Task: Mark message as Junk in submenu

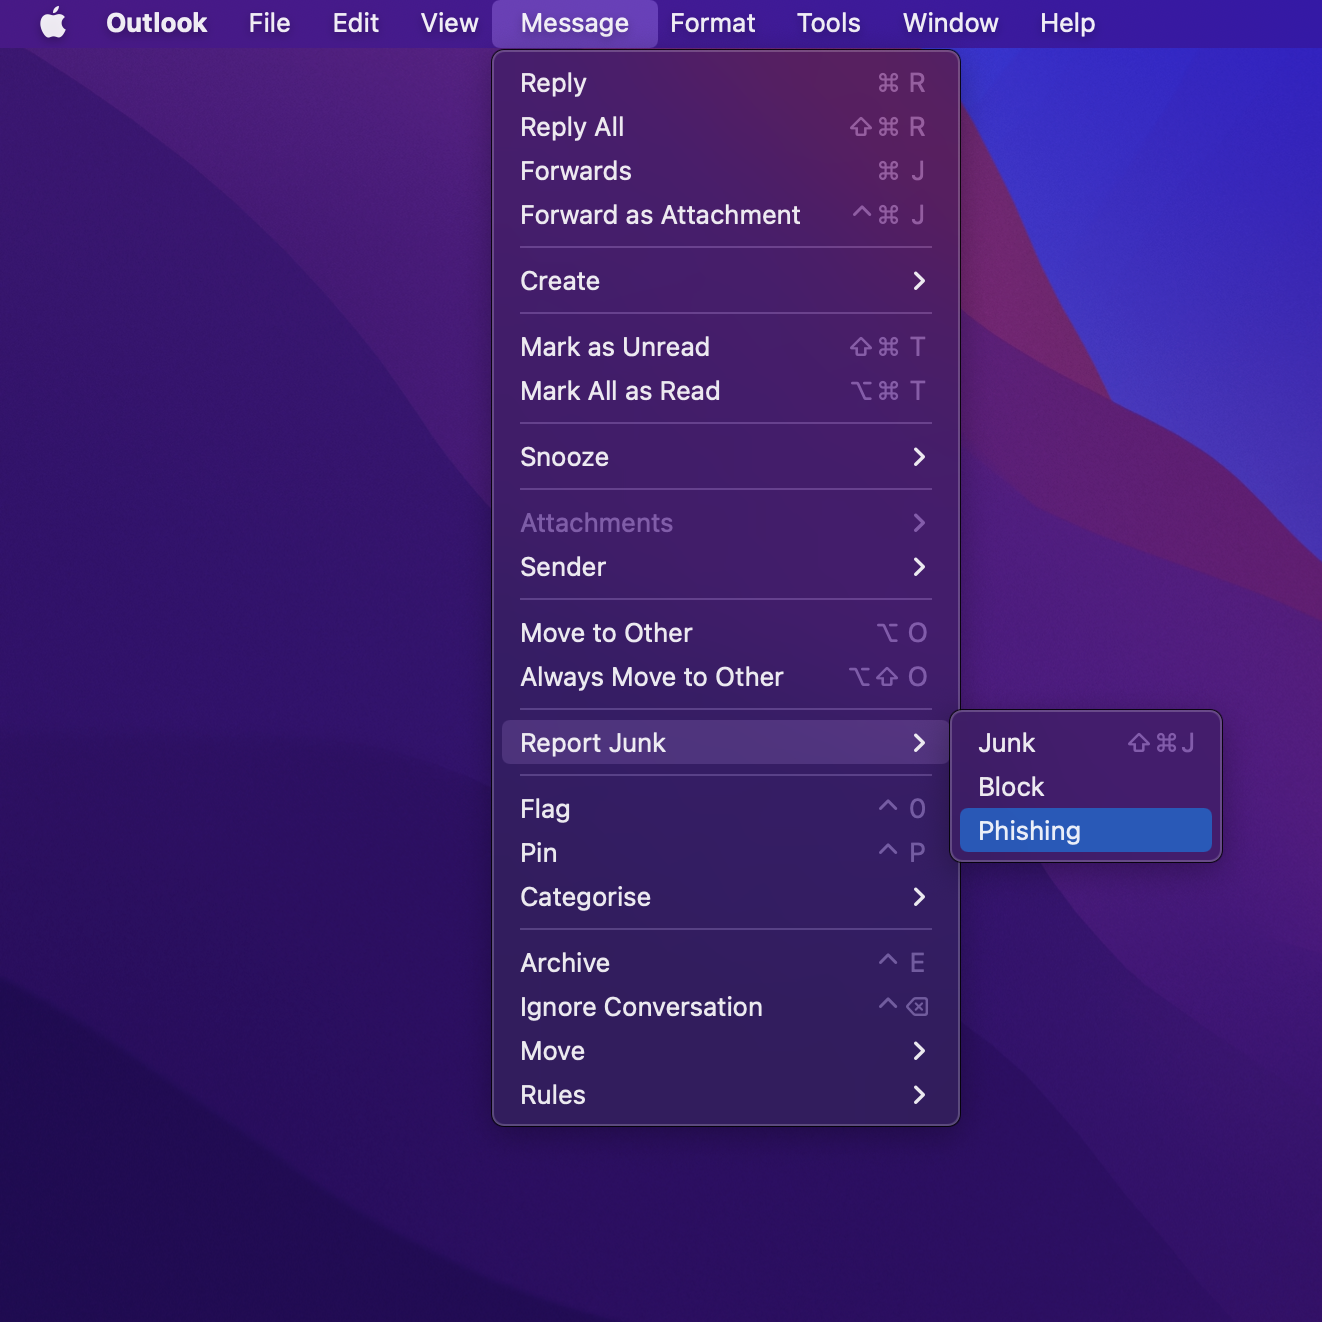Action: click(1086, 743)
